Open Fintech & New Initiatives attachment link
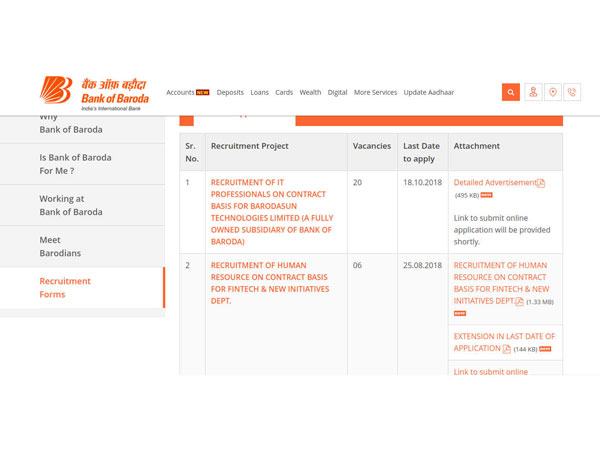 [x=501, y=283]
